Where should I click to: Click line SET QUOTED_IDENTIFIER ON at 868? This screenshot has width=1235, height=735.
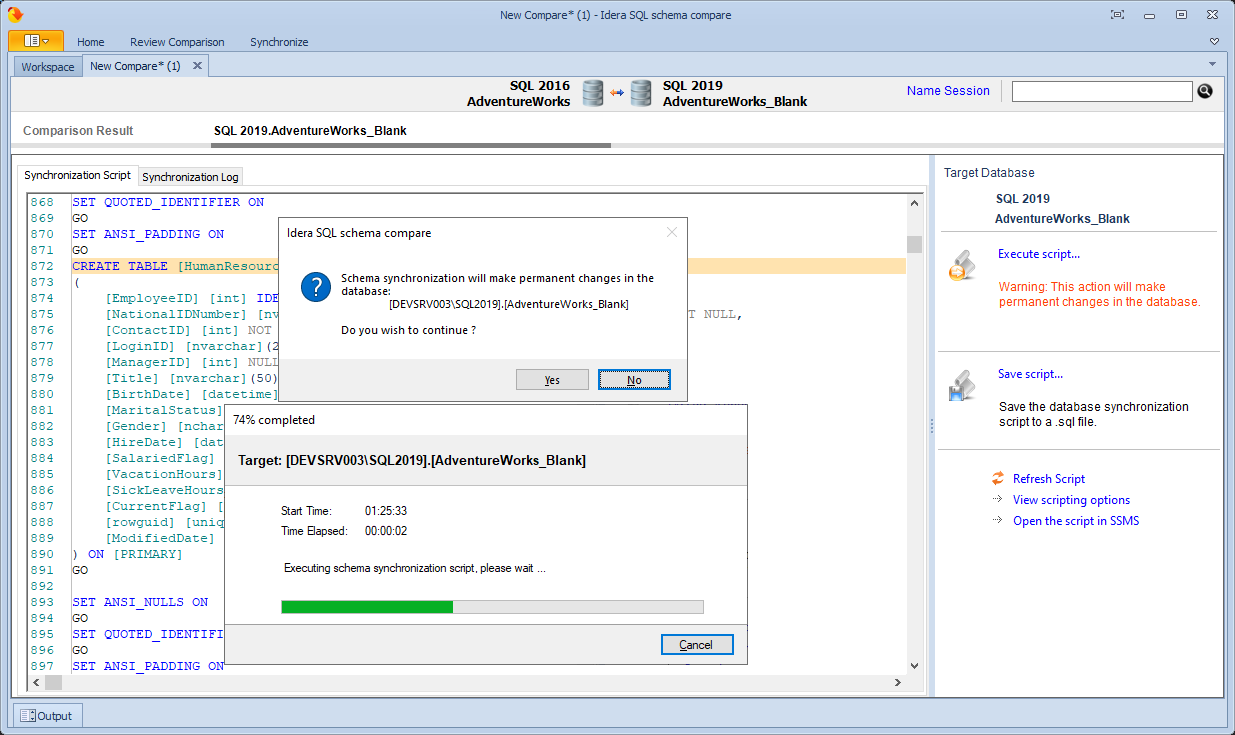coord(168,202)
